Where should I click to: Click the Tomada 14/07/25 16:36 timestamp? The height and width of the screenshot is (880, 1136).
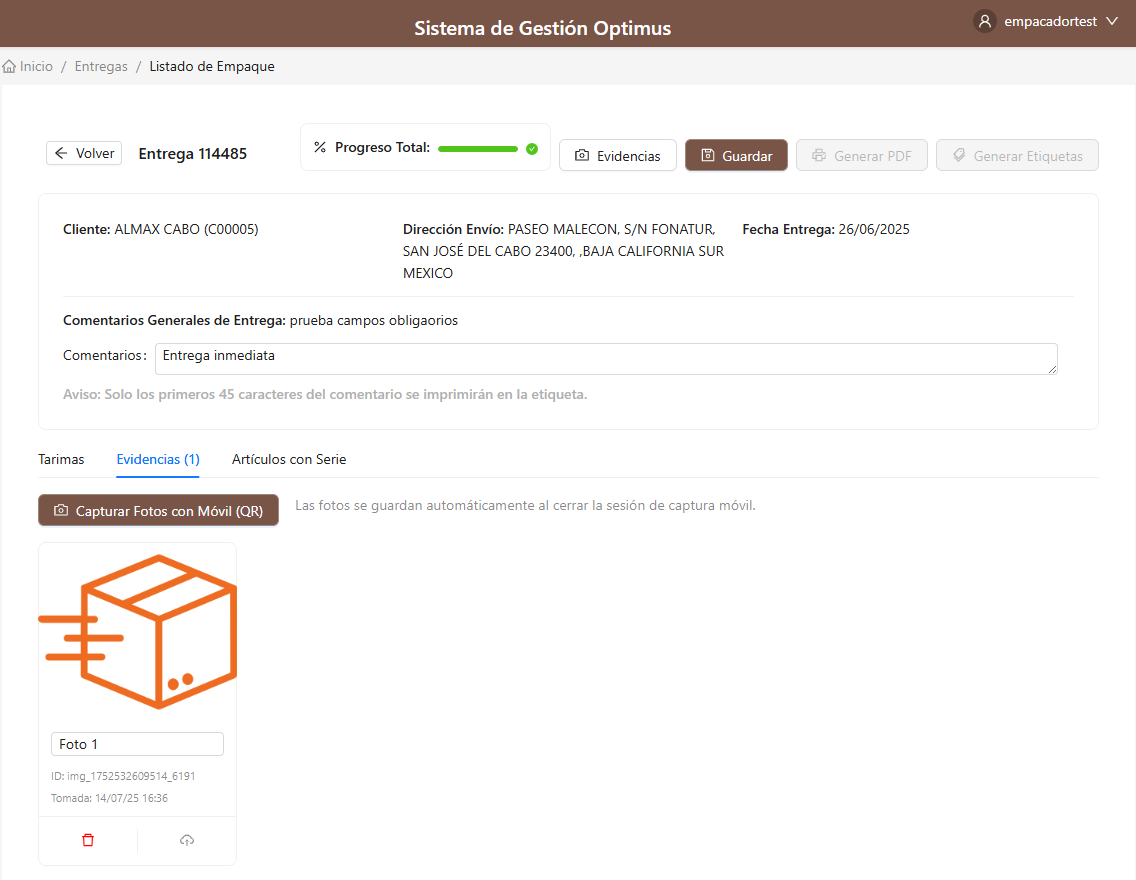pos(109,798)
